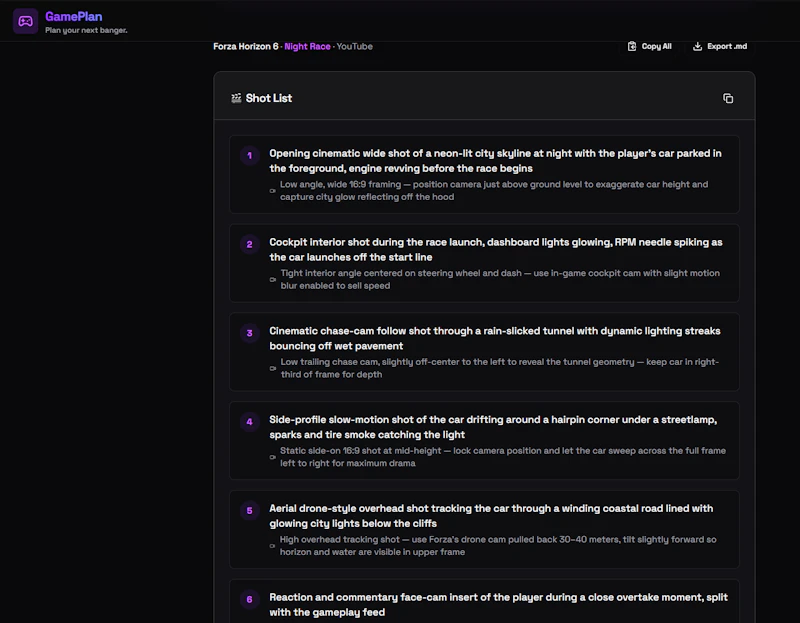Click the Copy All button
The image size is (800, 623).
(x=649, y=46)
